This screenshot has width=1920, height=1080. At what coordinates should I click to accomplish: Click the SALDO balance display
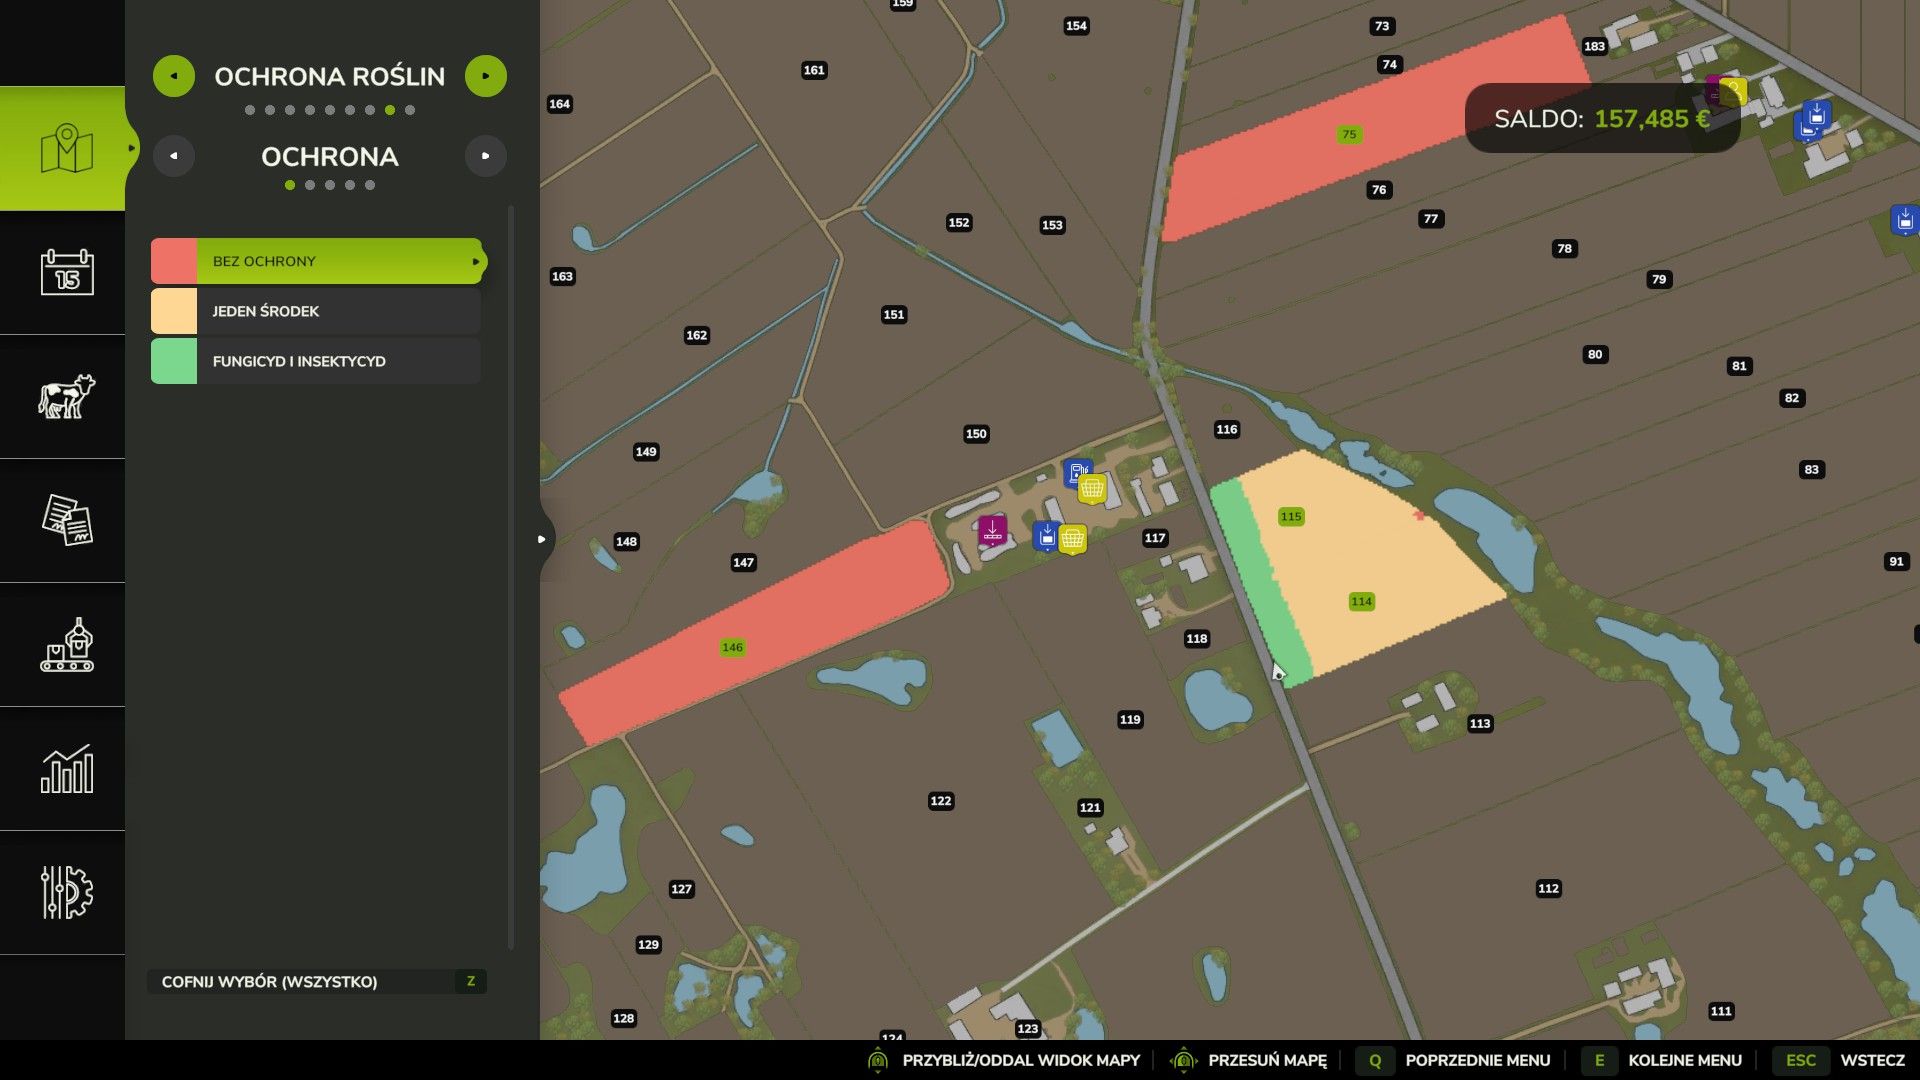click(x=1602, y=119)
